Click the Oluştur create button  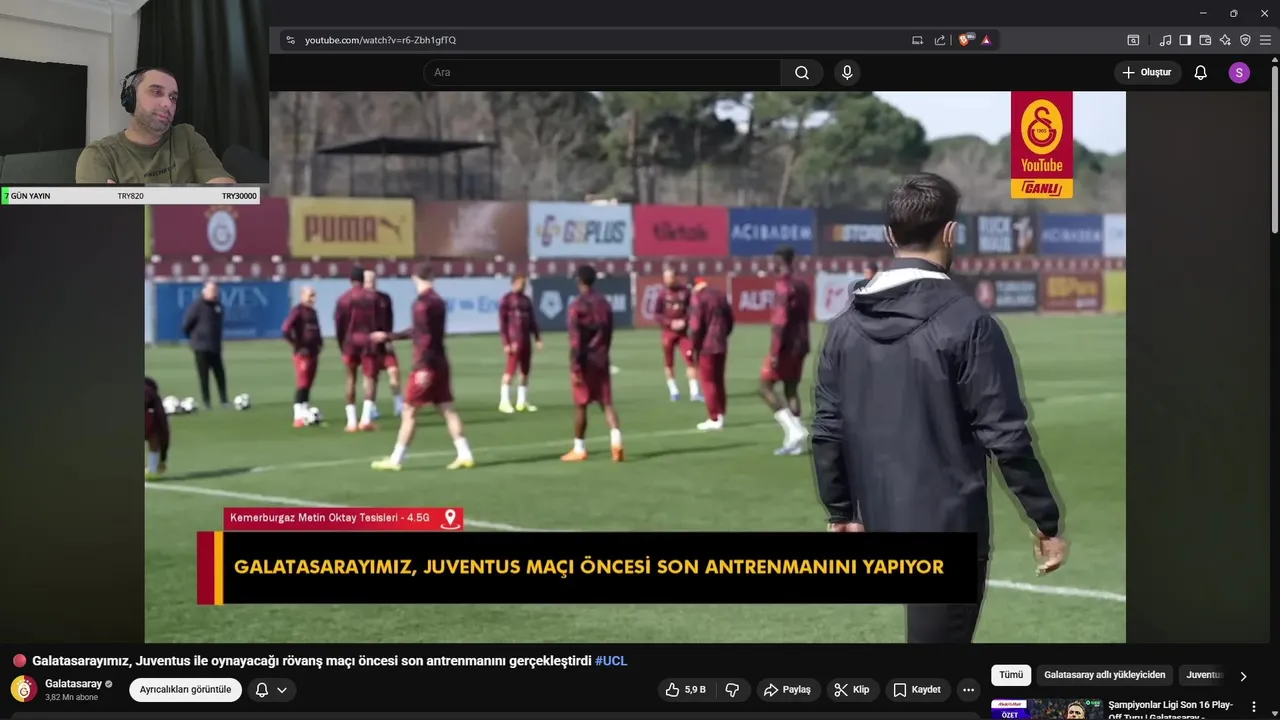pyautogui.click(x=1147, y=73)
